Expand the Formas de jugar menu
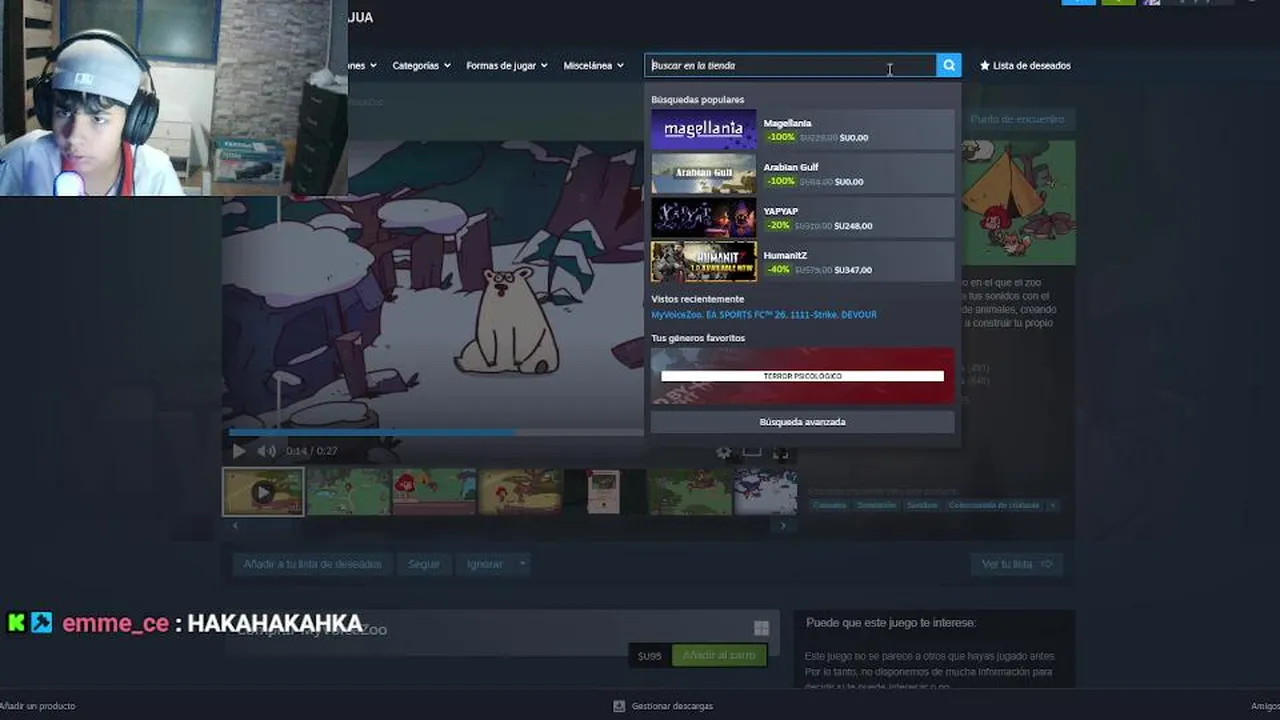The height and width of the screenshot is (720, 1280). (507, 65)
